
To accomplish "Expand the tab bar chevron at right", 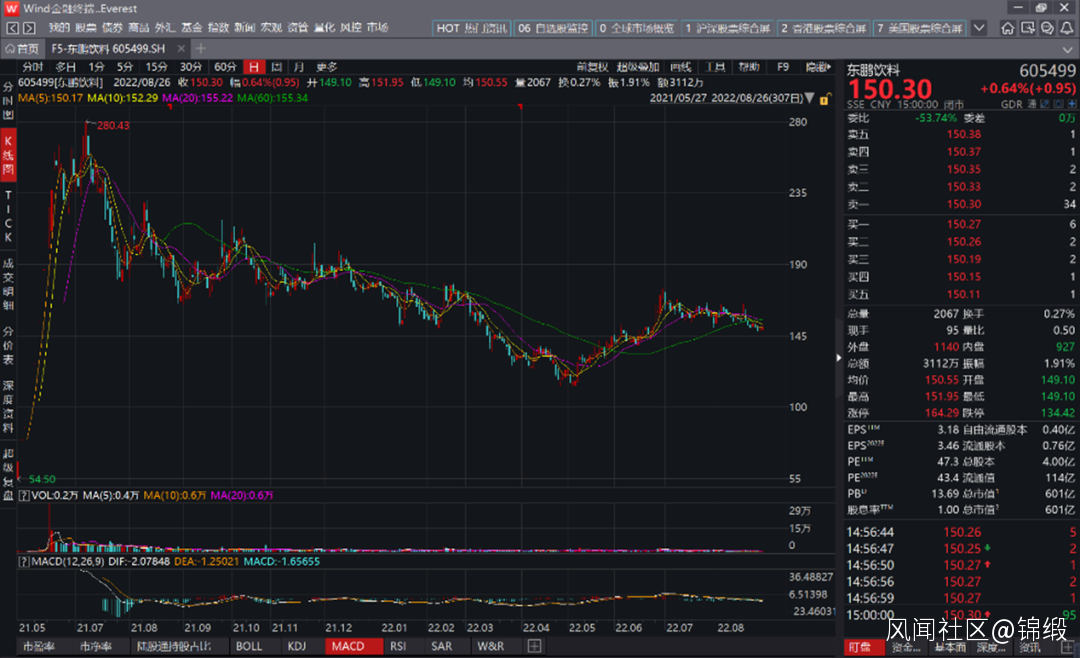I will 1068,49.
